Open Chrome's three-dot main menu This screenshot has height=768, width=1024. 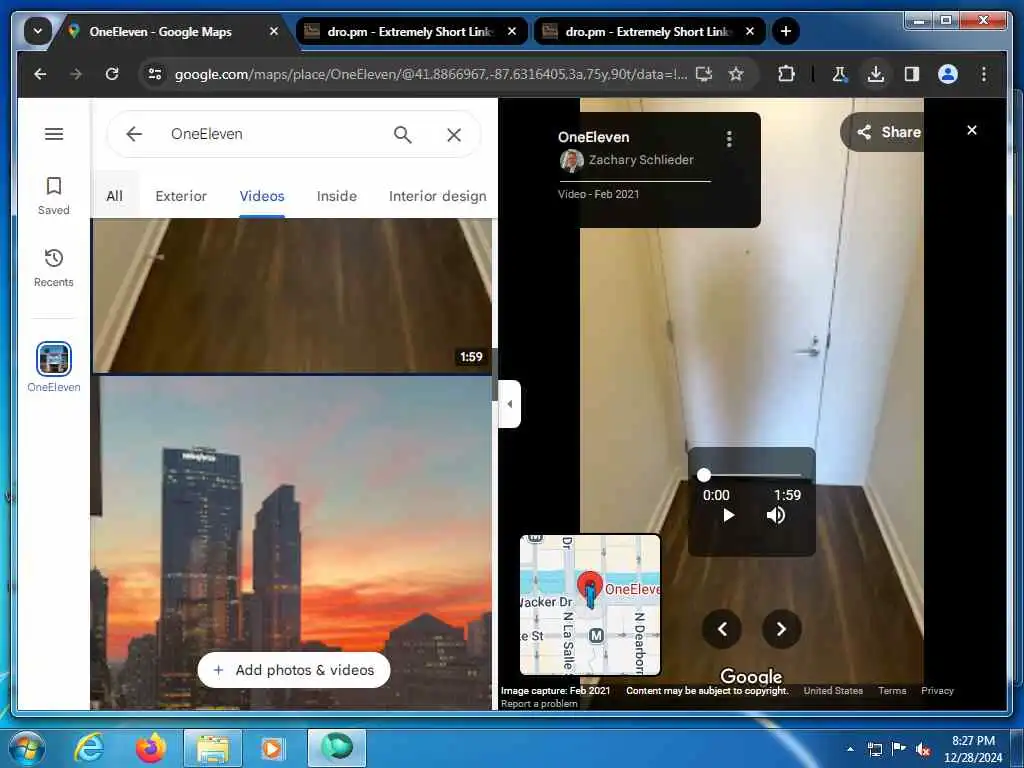984,74
